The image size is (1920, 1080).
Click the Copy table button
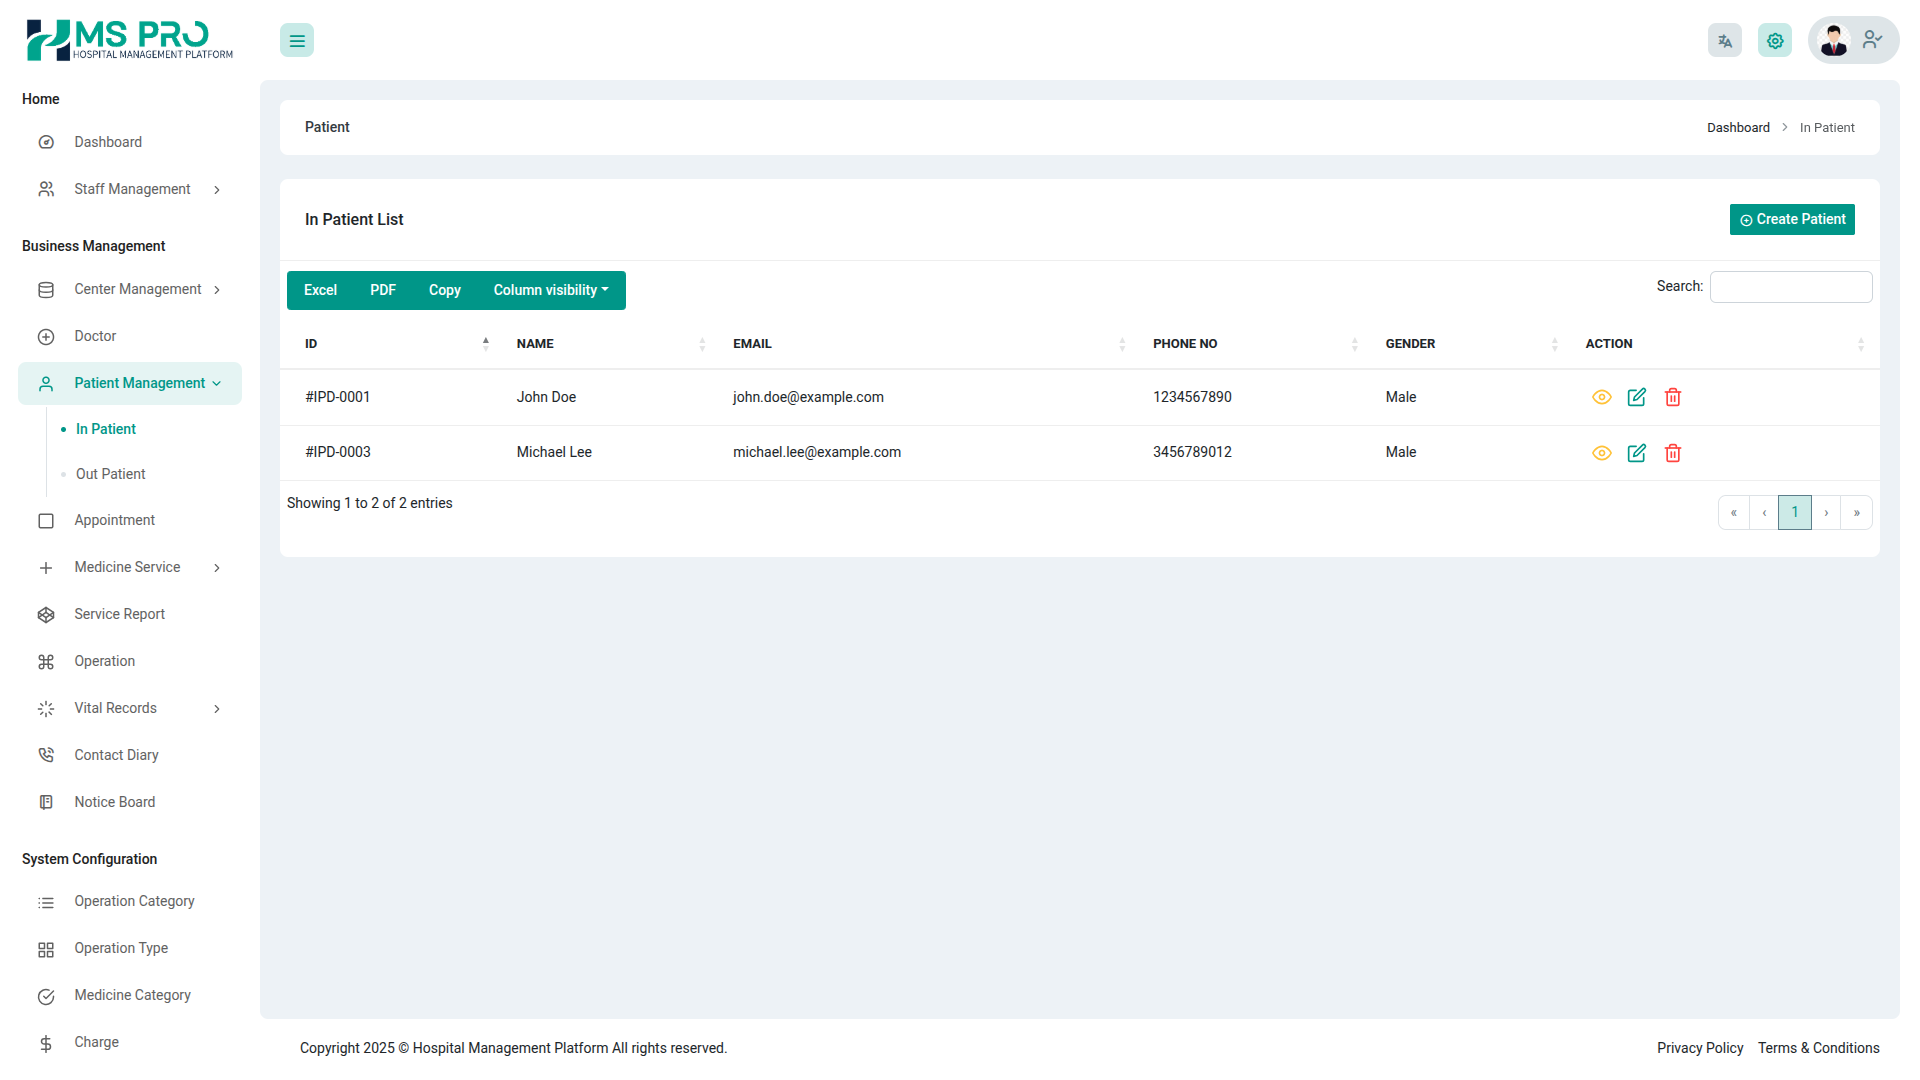[x=445, y=290]
